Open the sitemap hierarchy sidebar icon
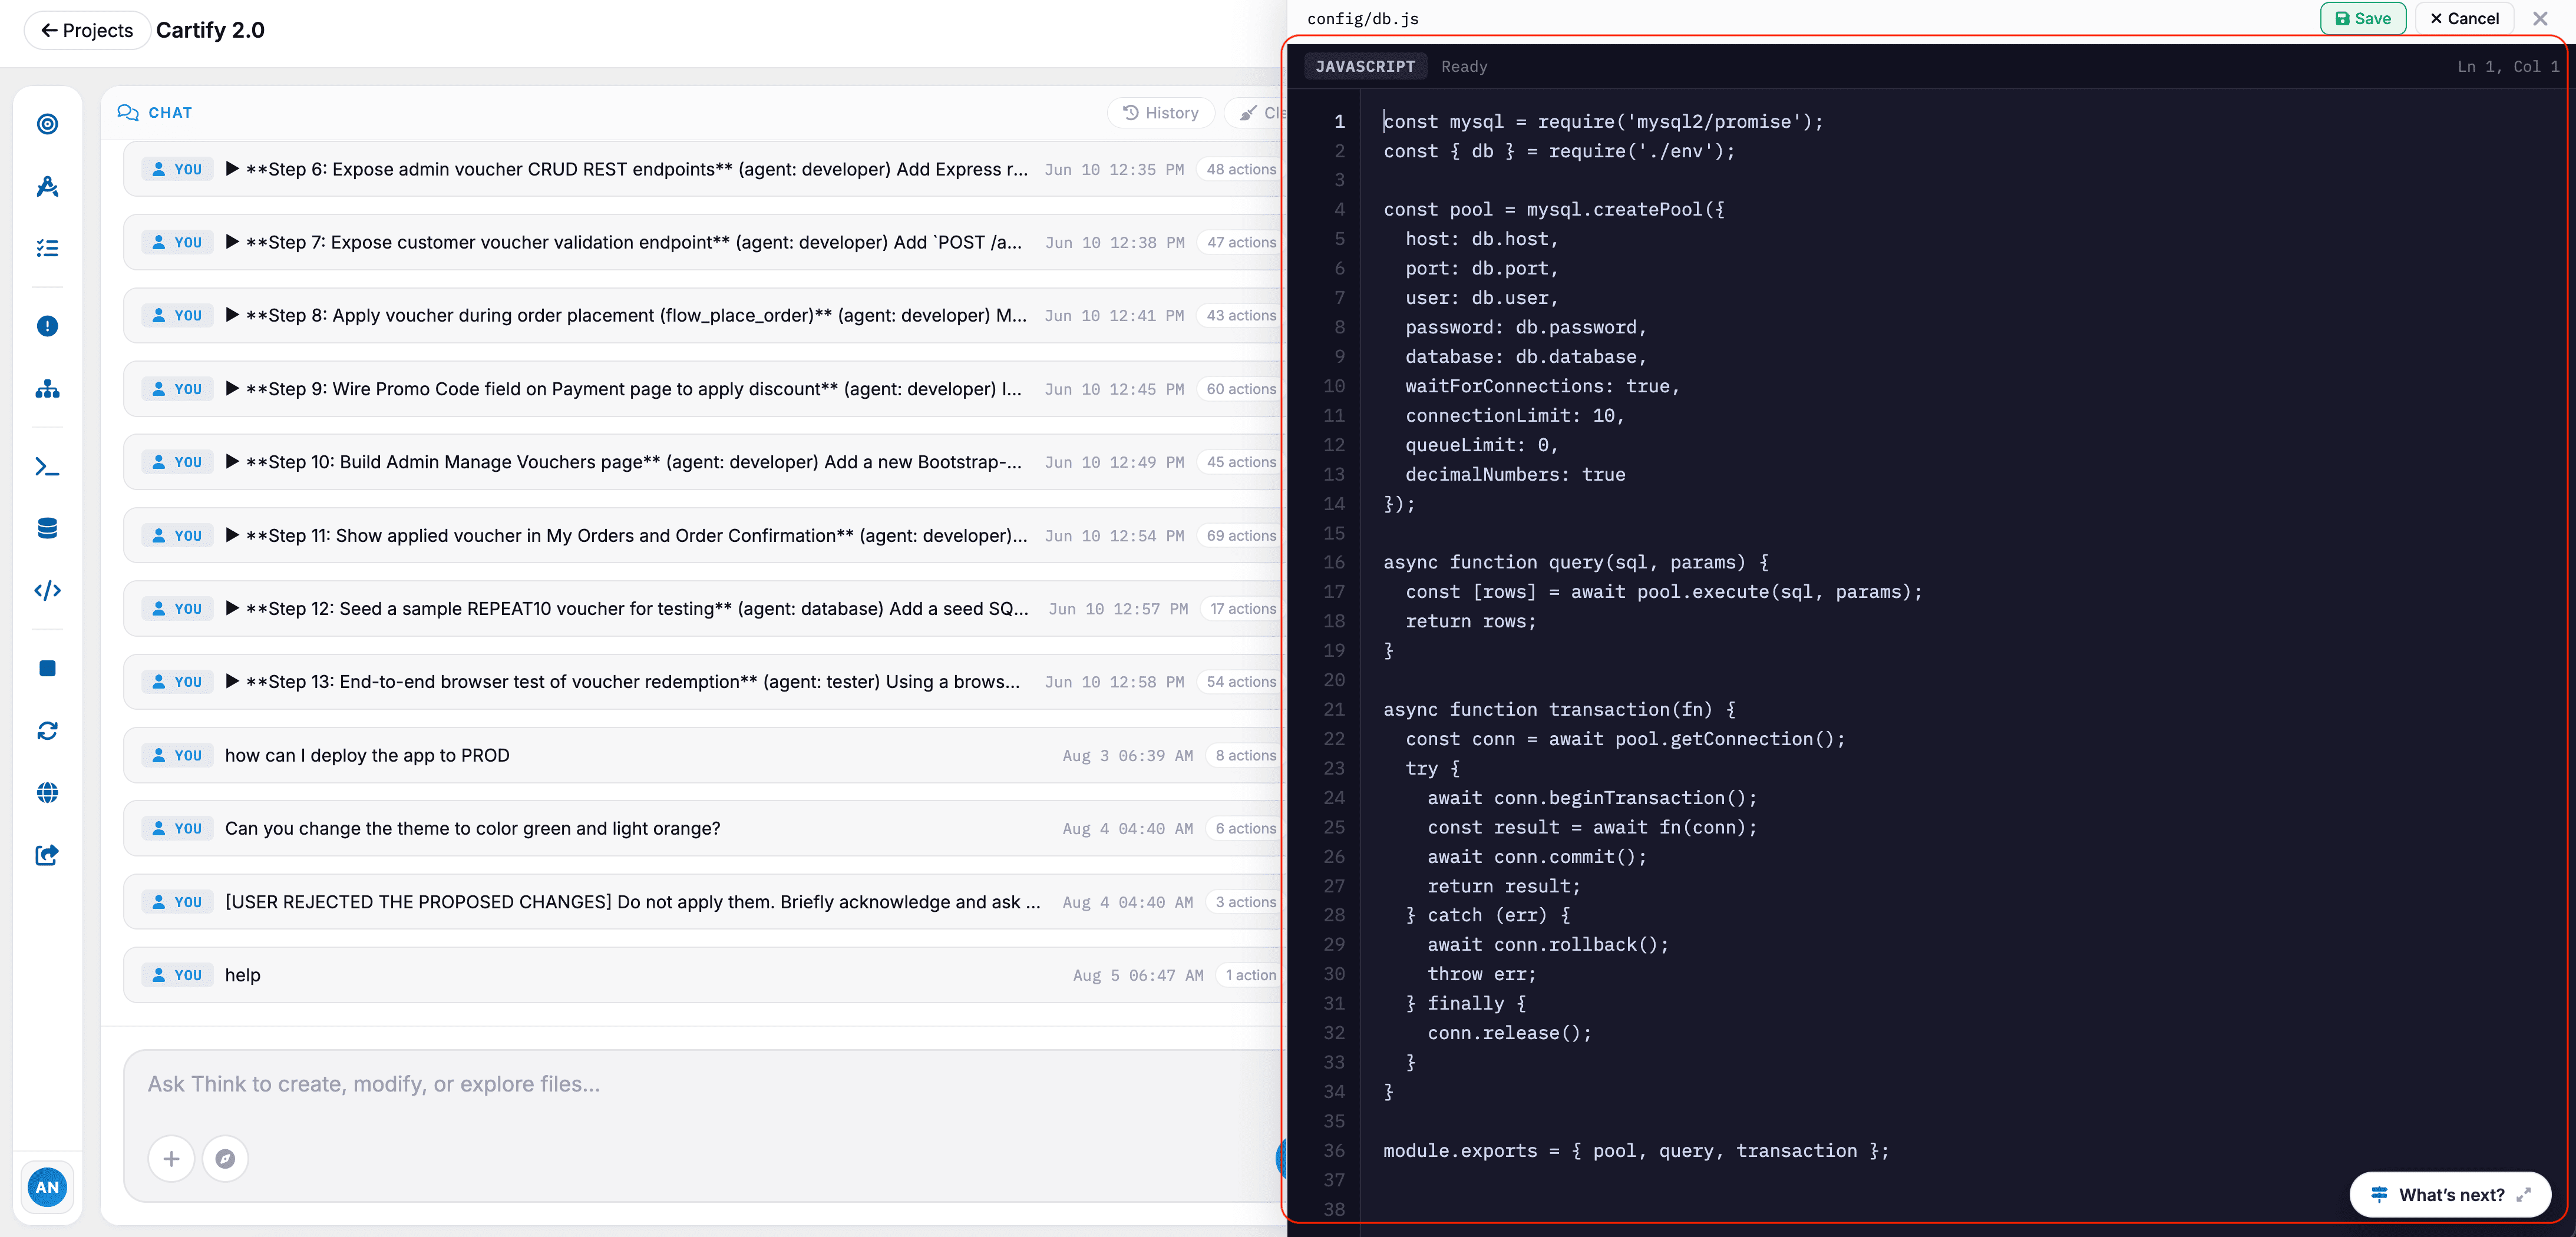 [47, 389]
